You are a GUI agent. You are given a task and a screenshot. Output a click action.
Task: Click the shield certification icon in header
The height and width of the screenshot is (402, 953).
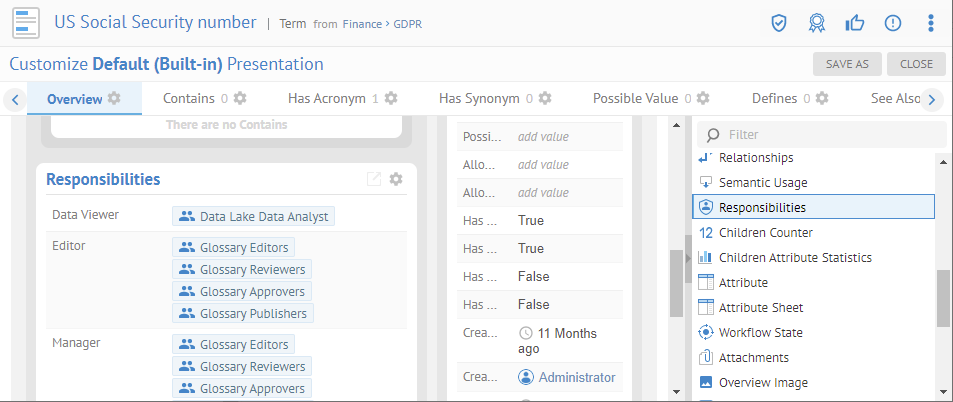click(779, 22)
